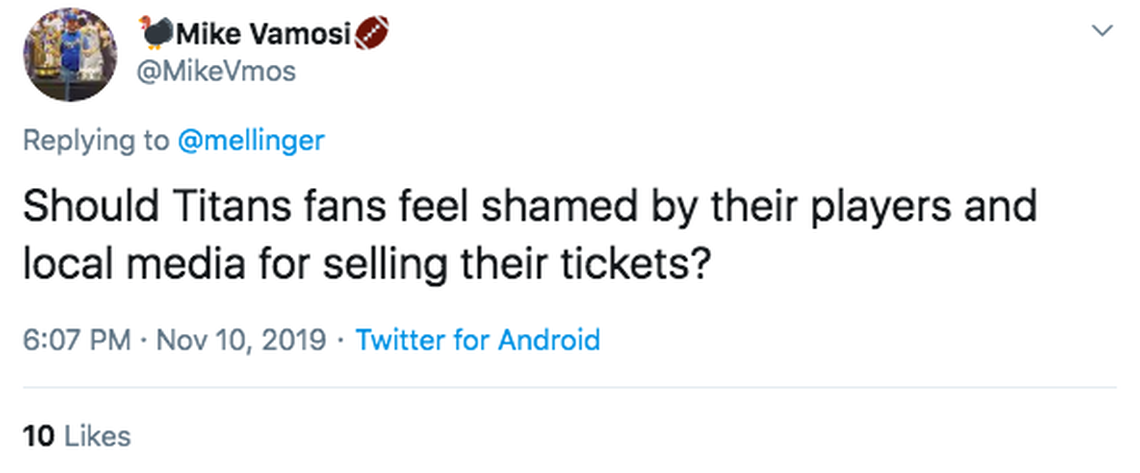1140x473 pixels.
Task: Open the @mellinger profile link
Action: pyautogui.click(x=251, y=141)
